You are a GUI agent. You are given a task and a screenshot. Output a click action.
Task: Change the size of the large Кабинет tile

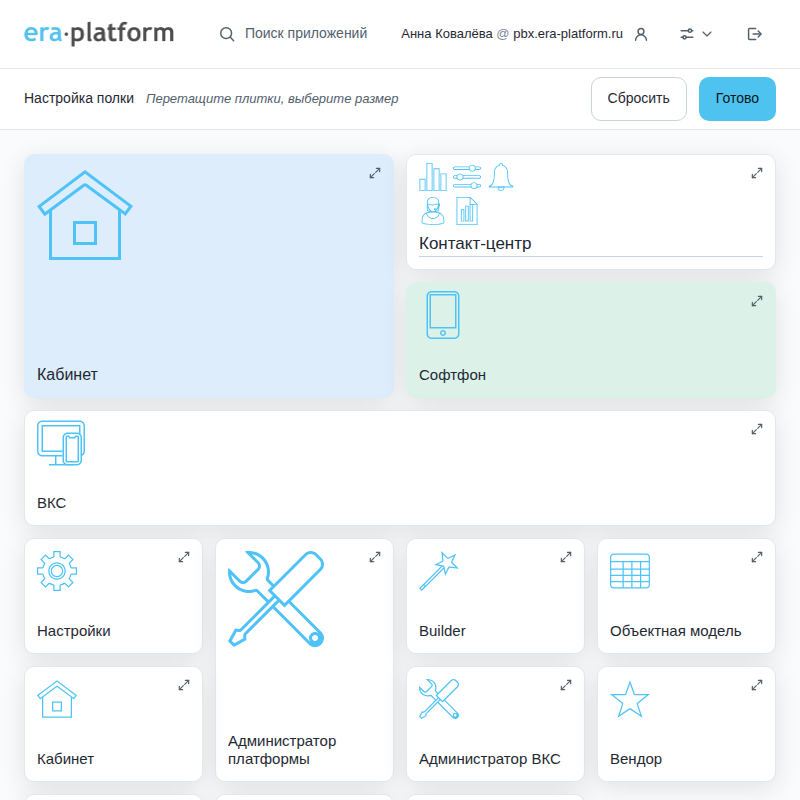point(375,173)
